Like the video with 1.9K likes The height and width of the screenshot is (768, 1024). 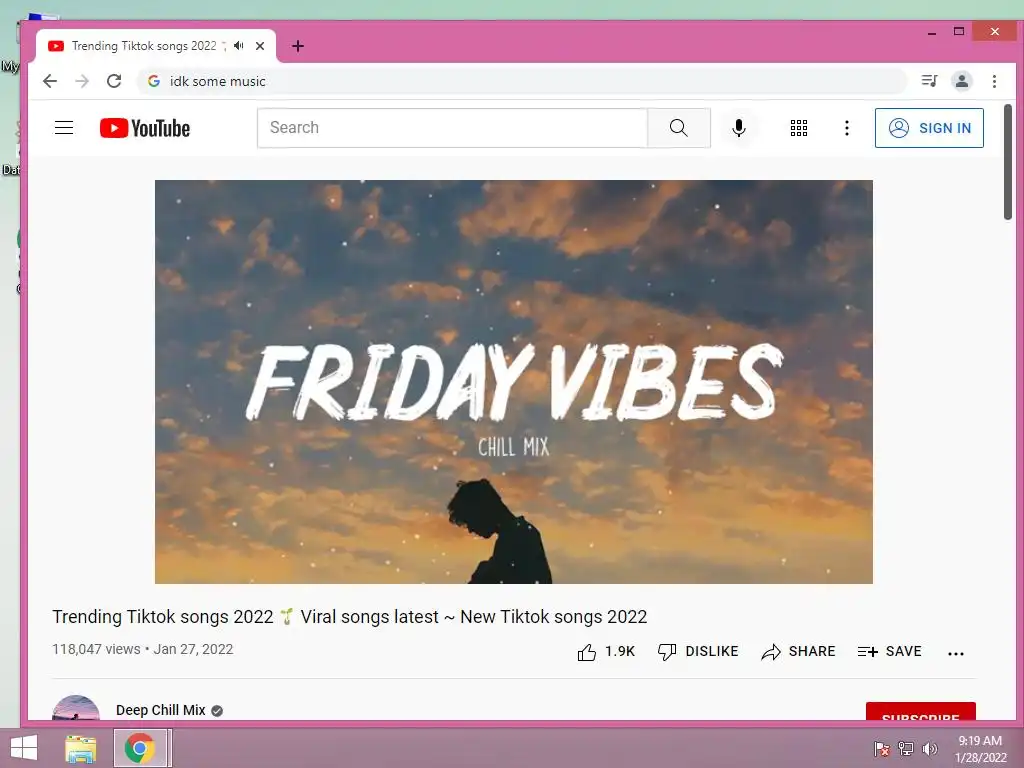(x=605, y=651)
